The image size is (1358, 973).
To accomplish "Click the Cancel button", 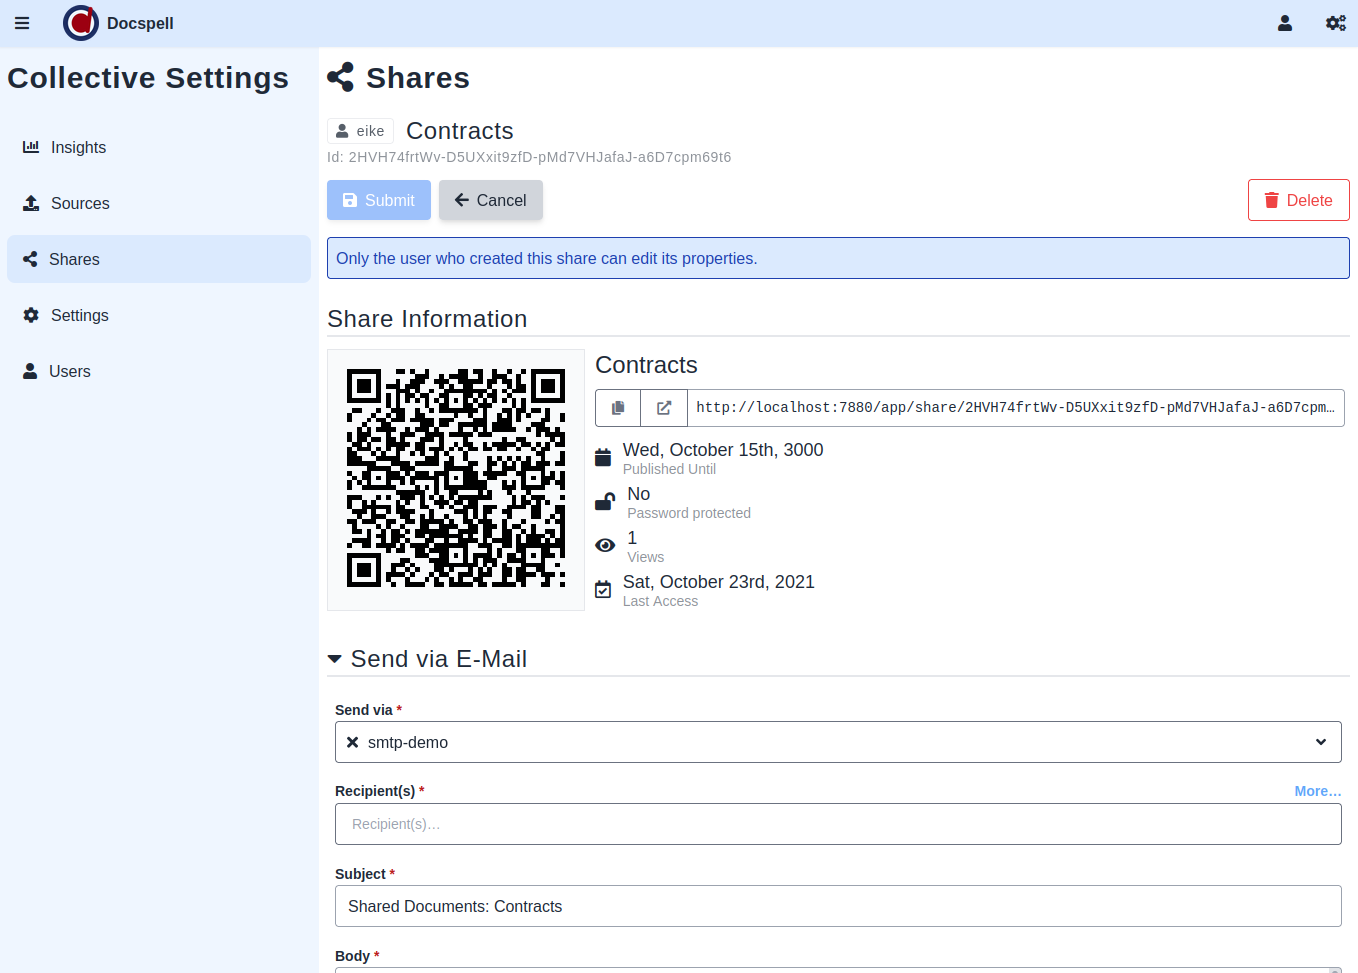I will [x=490, y=200].
